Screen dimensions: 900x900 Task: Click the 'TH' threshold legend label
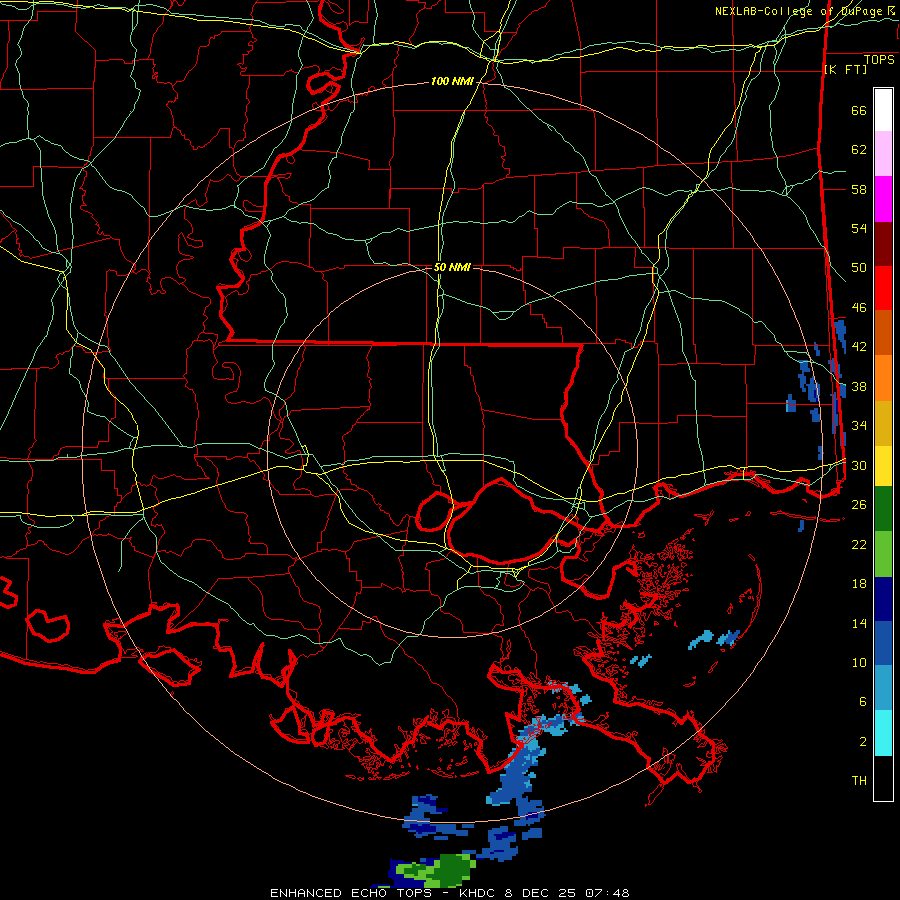click(x=859, y=781)
